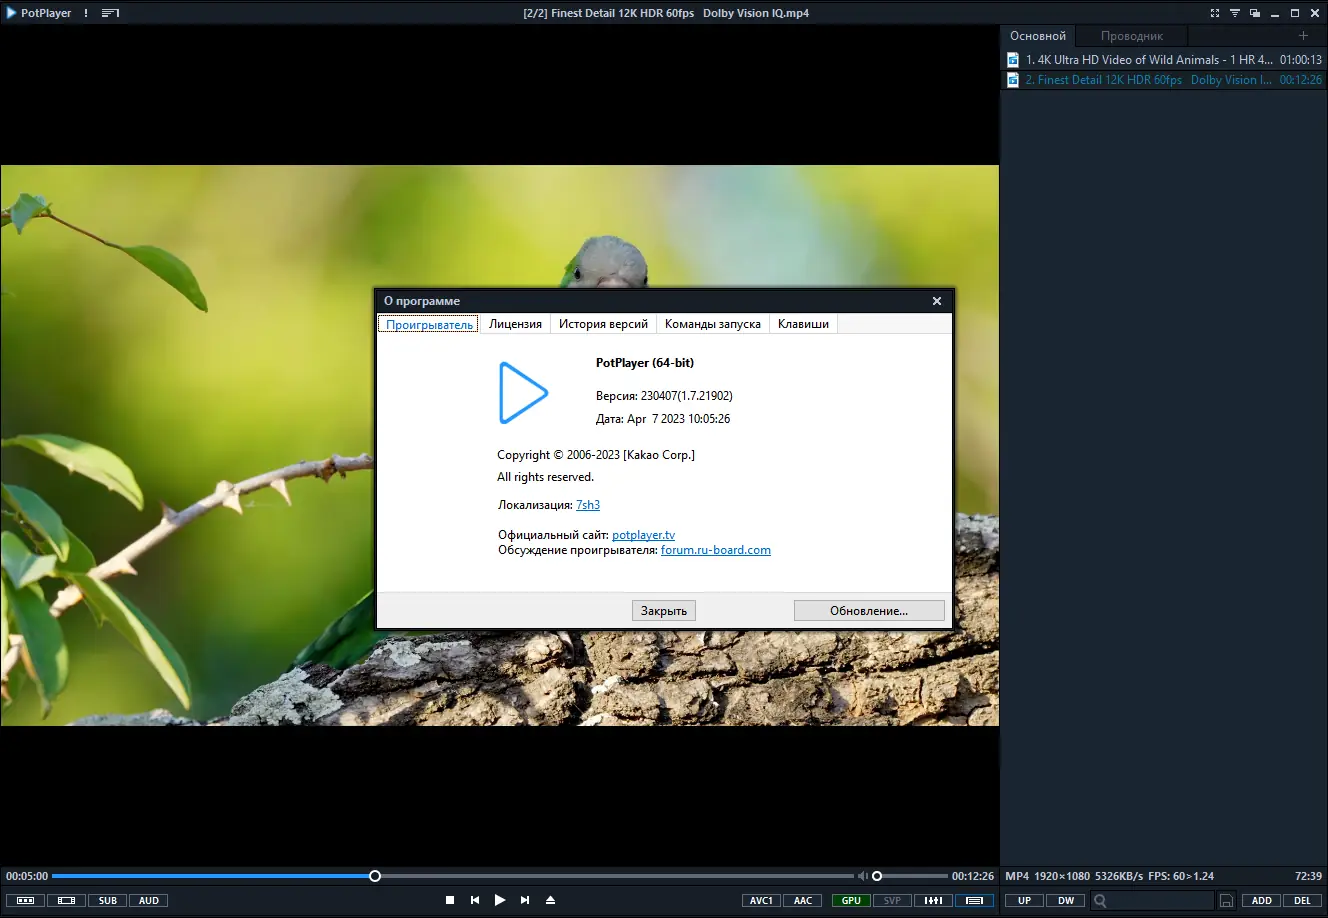Select the 4K Ultra HD Wild Animals playlist item
Image resolution: width=1328 pixels, height=918 pixels.
1164,60
